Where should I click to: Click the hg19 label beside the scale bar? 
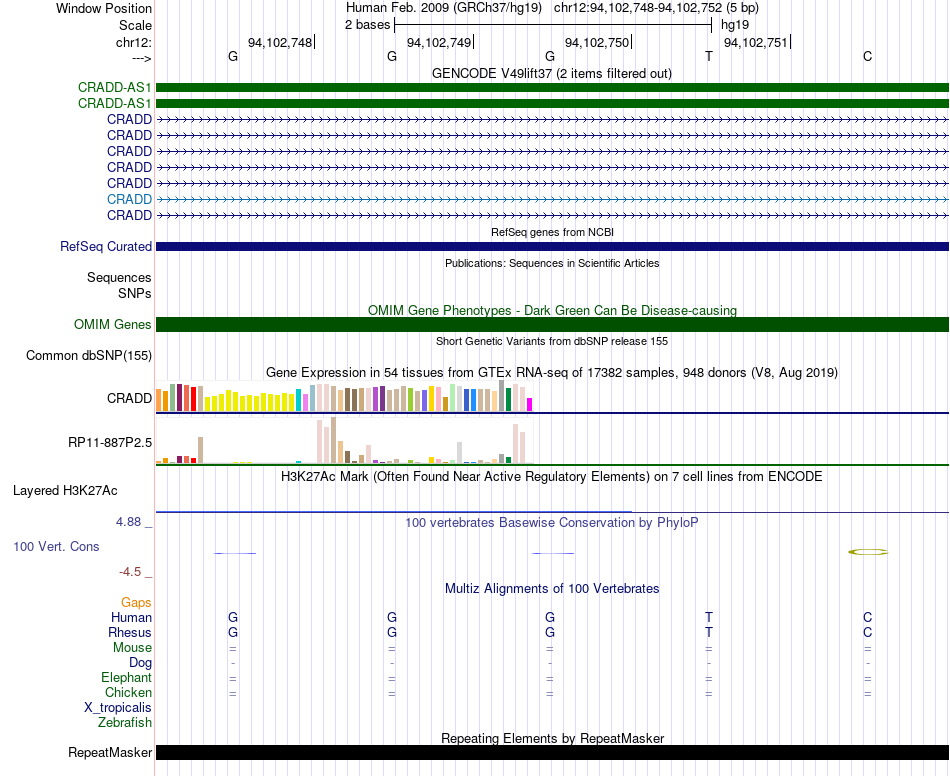[x=735, y=25]
